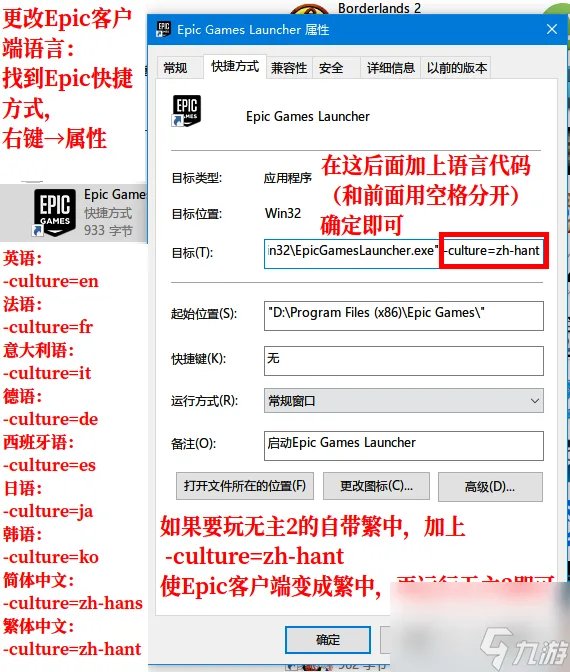The width and height of the screenshot is (570, 672).
Task: Click the 起始位置(S) input field
Action: pos(404,316)
